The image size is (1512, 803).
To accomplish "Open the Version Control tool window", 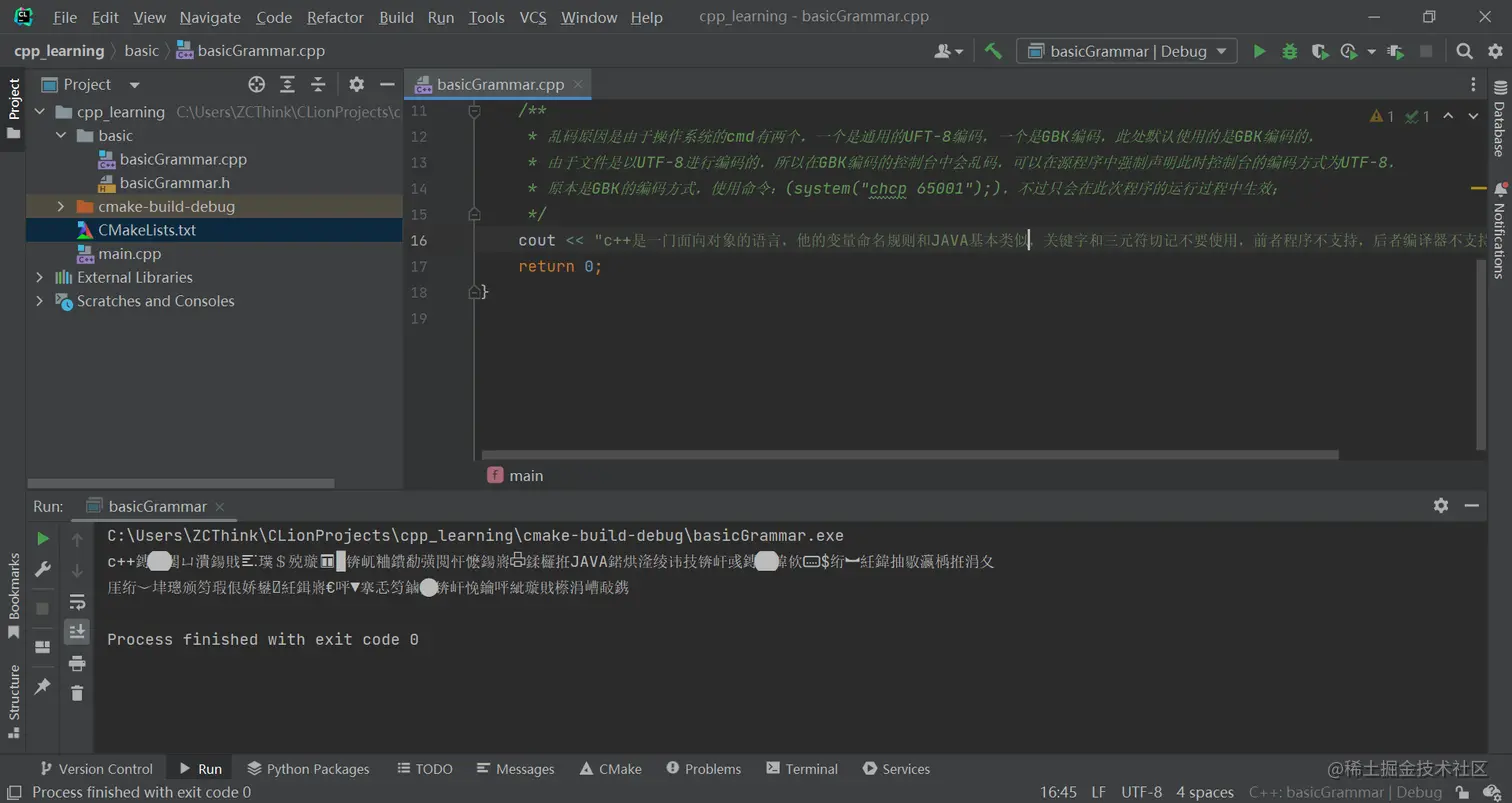I will click(x=96, y=769).
